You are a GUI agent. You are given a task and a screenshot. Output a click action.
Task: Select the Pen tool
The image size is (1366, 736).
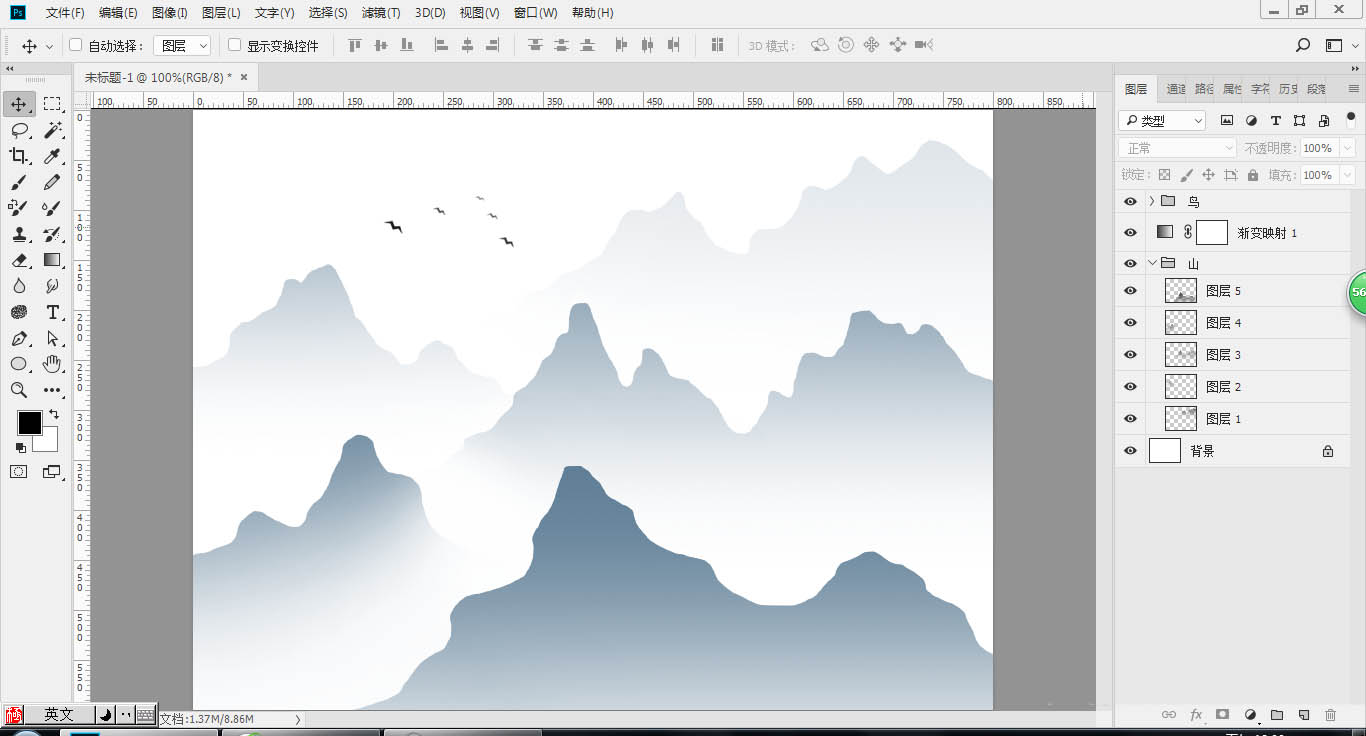(19, 338)
